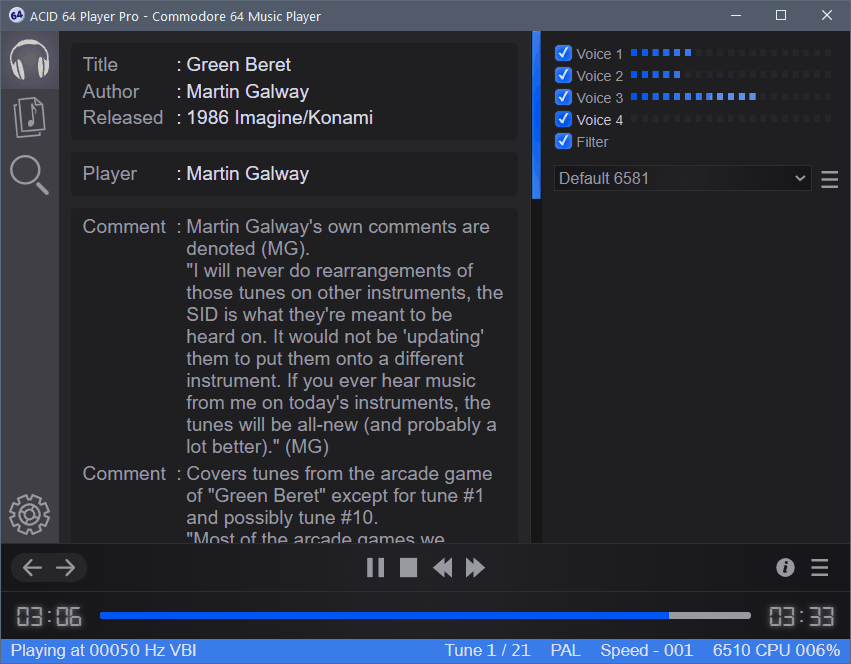Uncheck Voice 4
Image resolution: width=851 pixels, height=664 pixels.
coord(563,119)
